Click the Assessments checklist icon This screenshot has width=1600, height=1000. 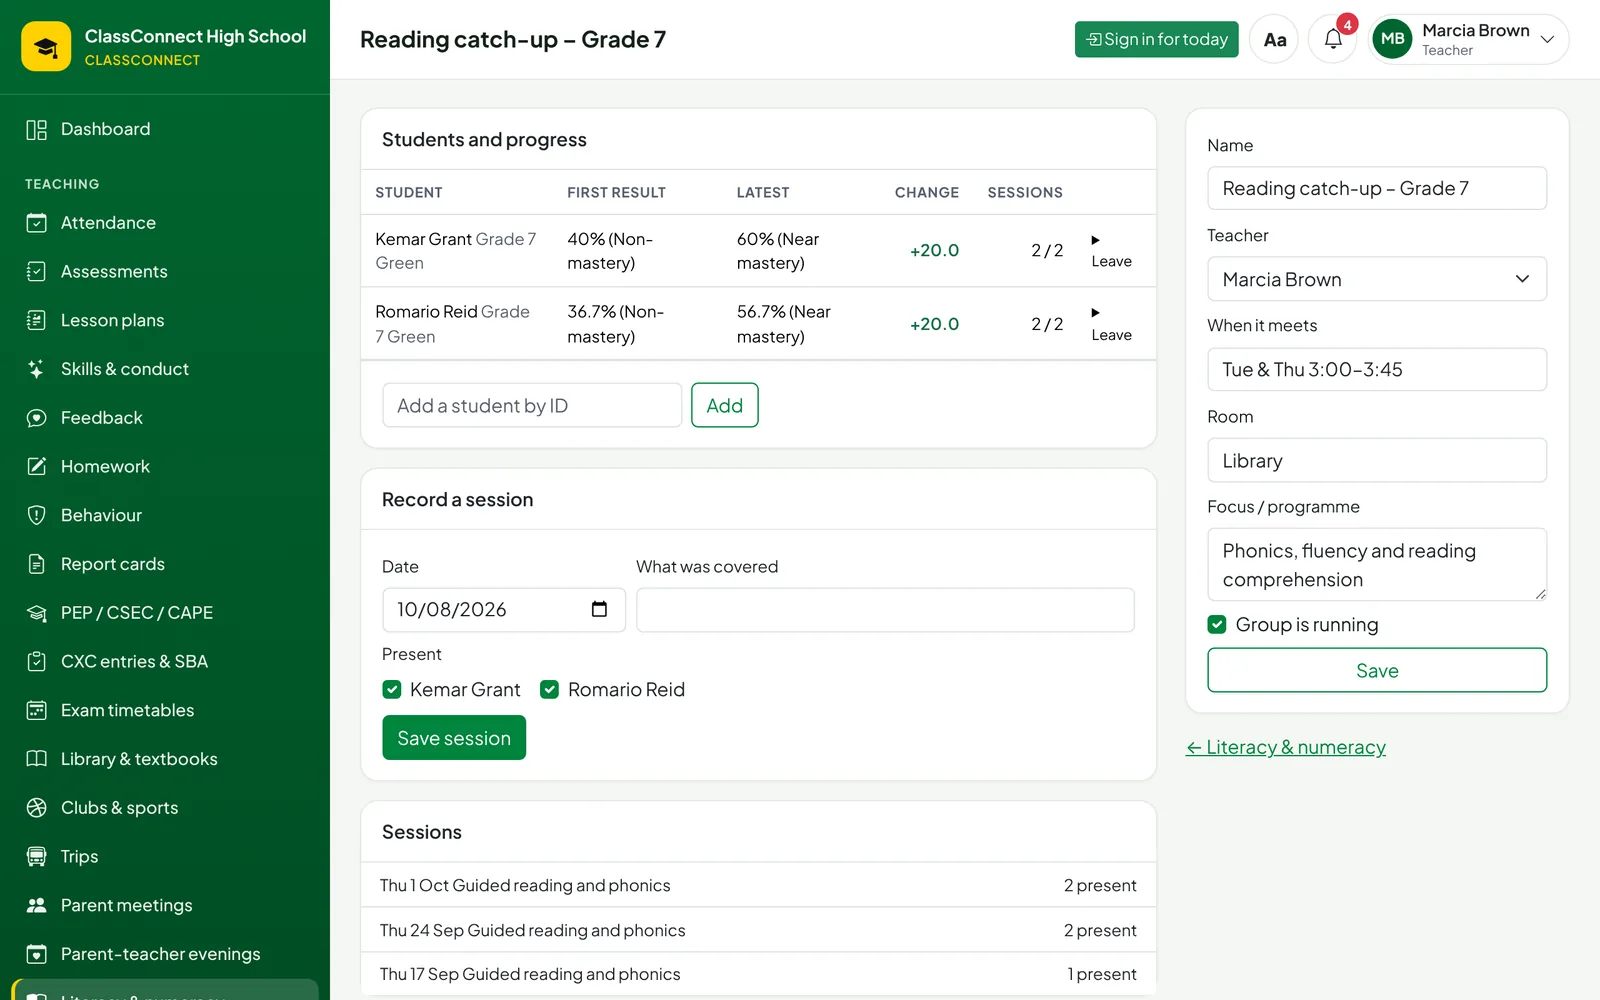[37, 272]
